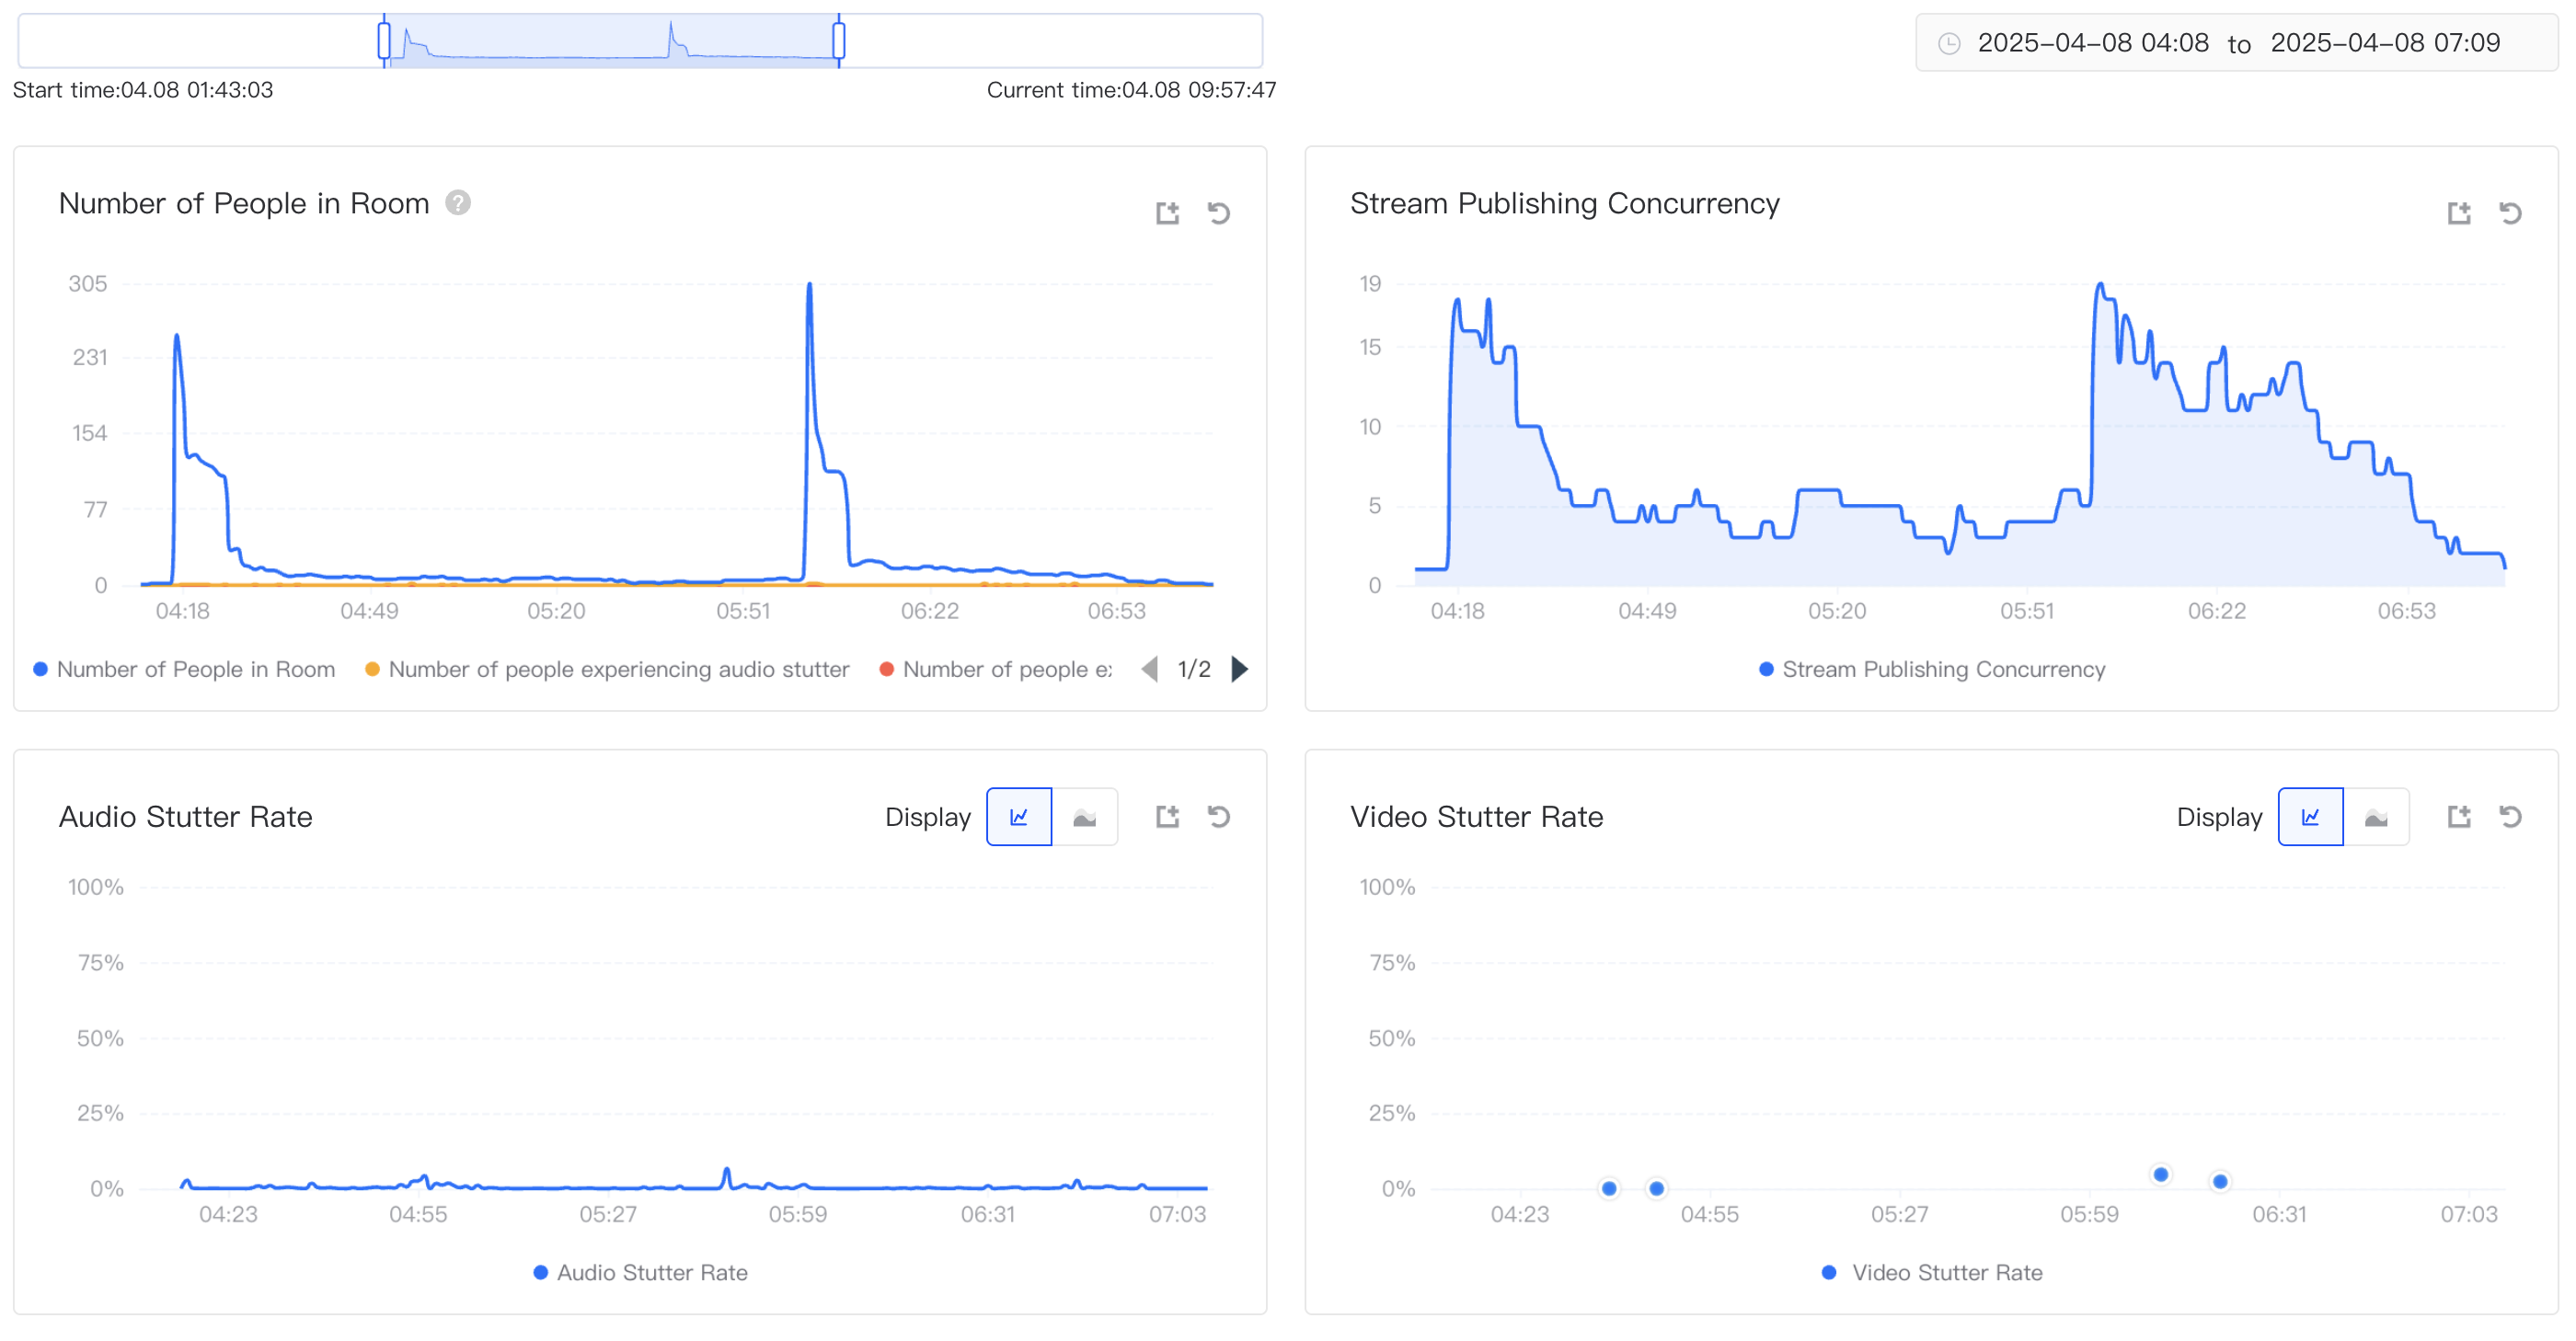The width and height of the screenshot is (2576, 1341).
Task: Export the Number of People in Room chart
Action: click(1167, 213)
